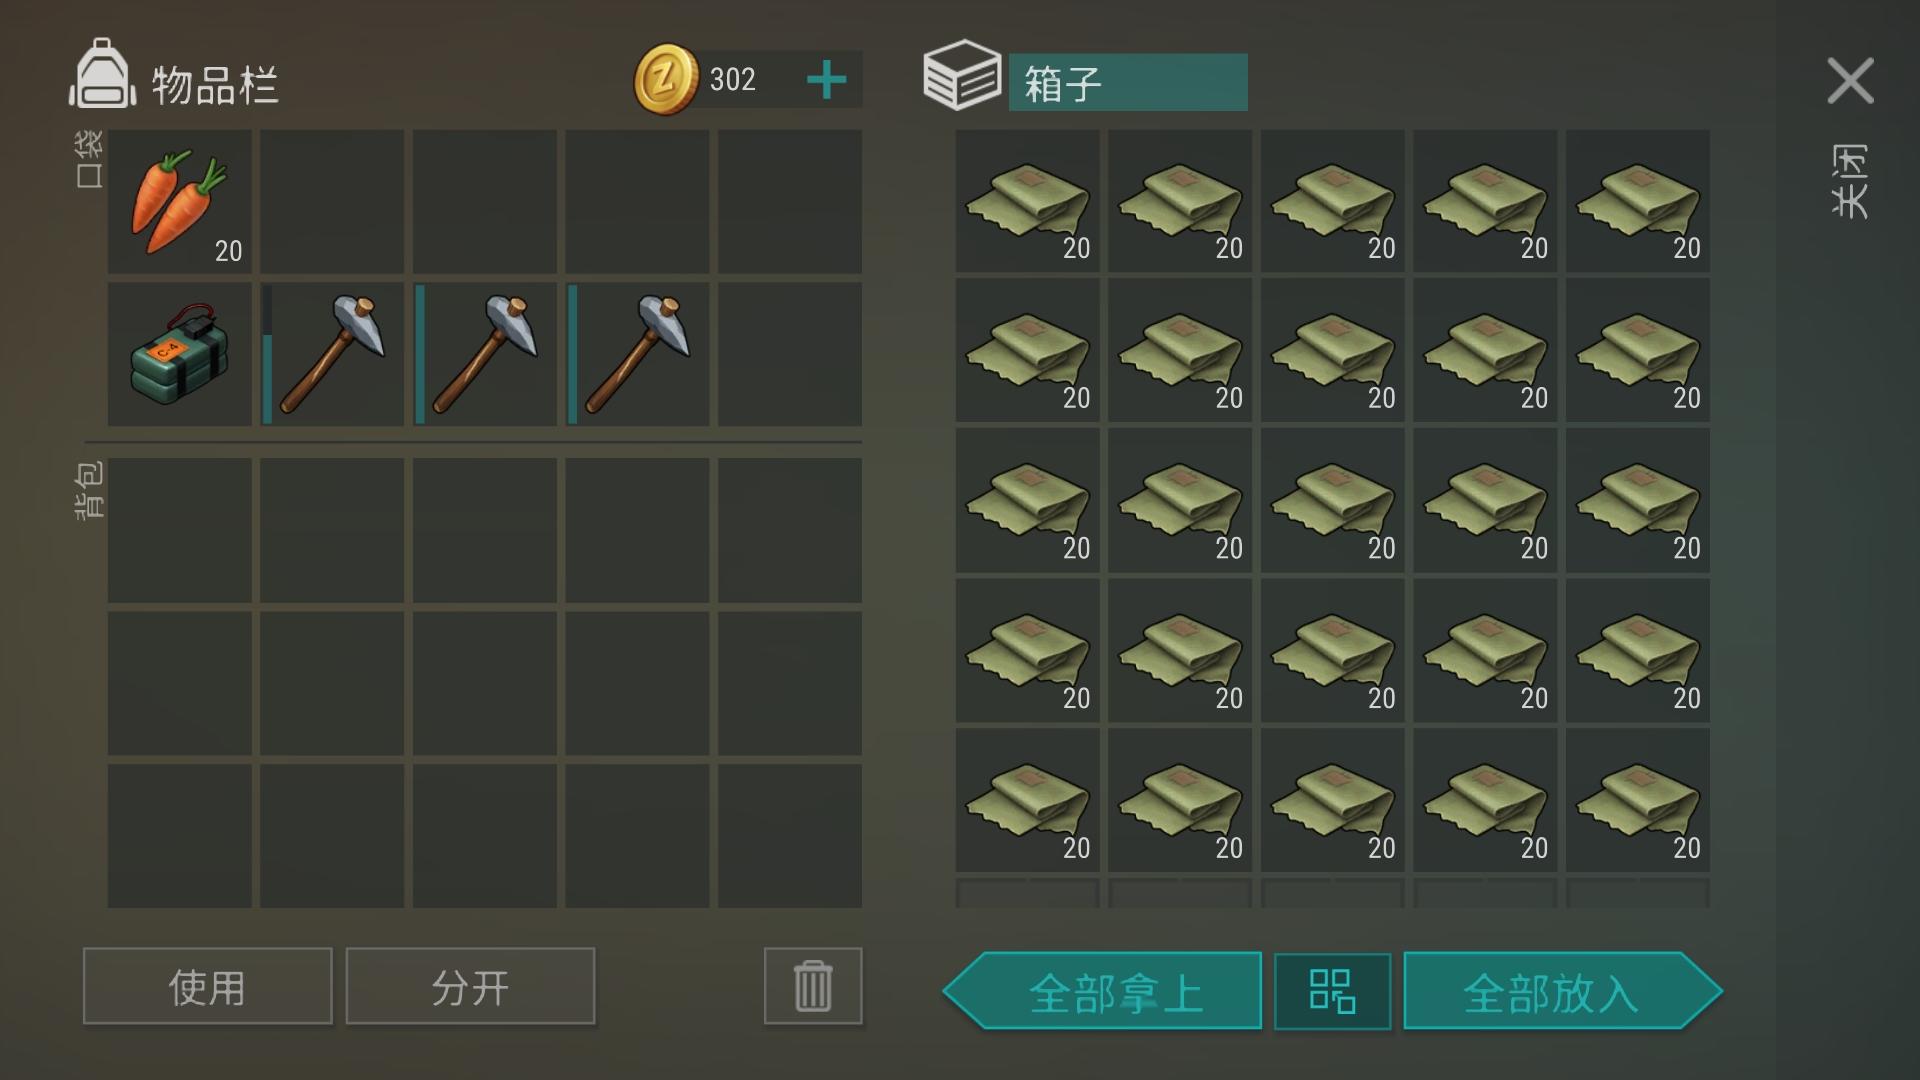Select last cloth stack in fifth row

(x=1638, y=800)
